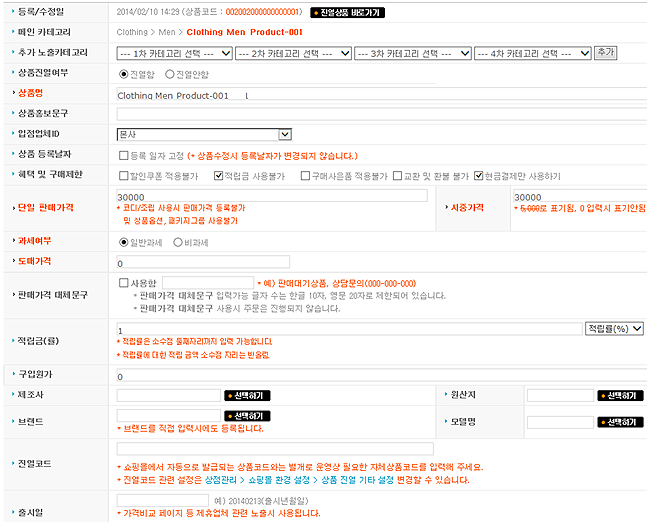Click 선택하기 next to 원산지 field

click(620, 395)
